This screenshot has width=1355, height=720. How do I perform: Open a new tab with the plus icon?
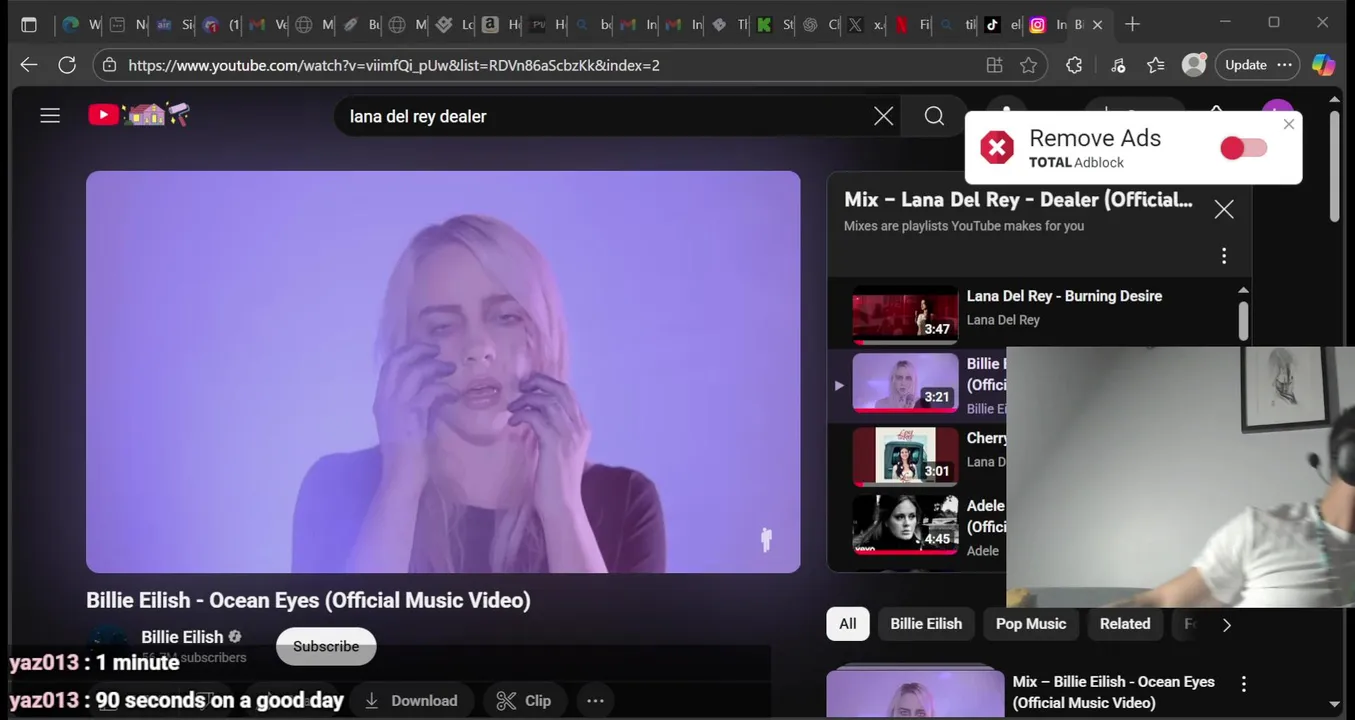[1132, 24]
